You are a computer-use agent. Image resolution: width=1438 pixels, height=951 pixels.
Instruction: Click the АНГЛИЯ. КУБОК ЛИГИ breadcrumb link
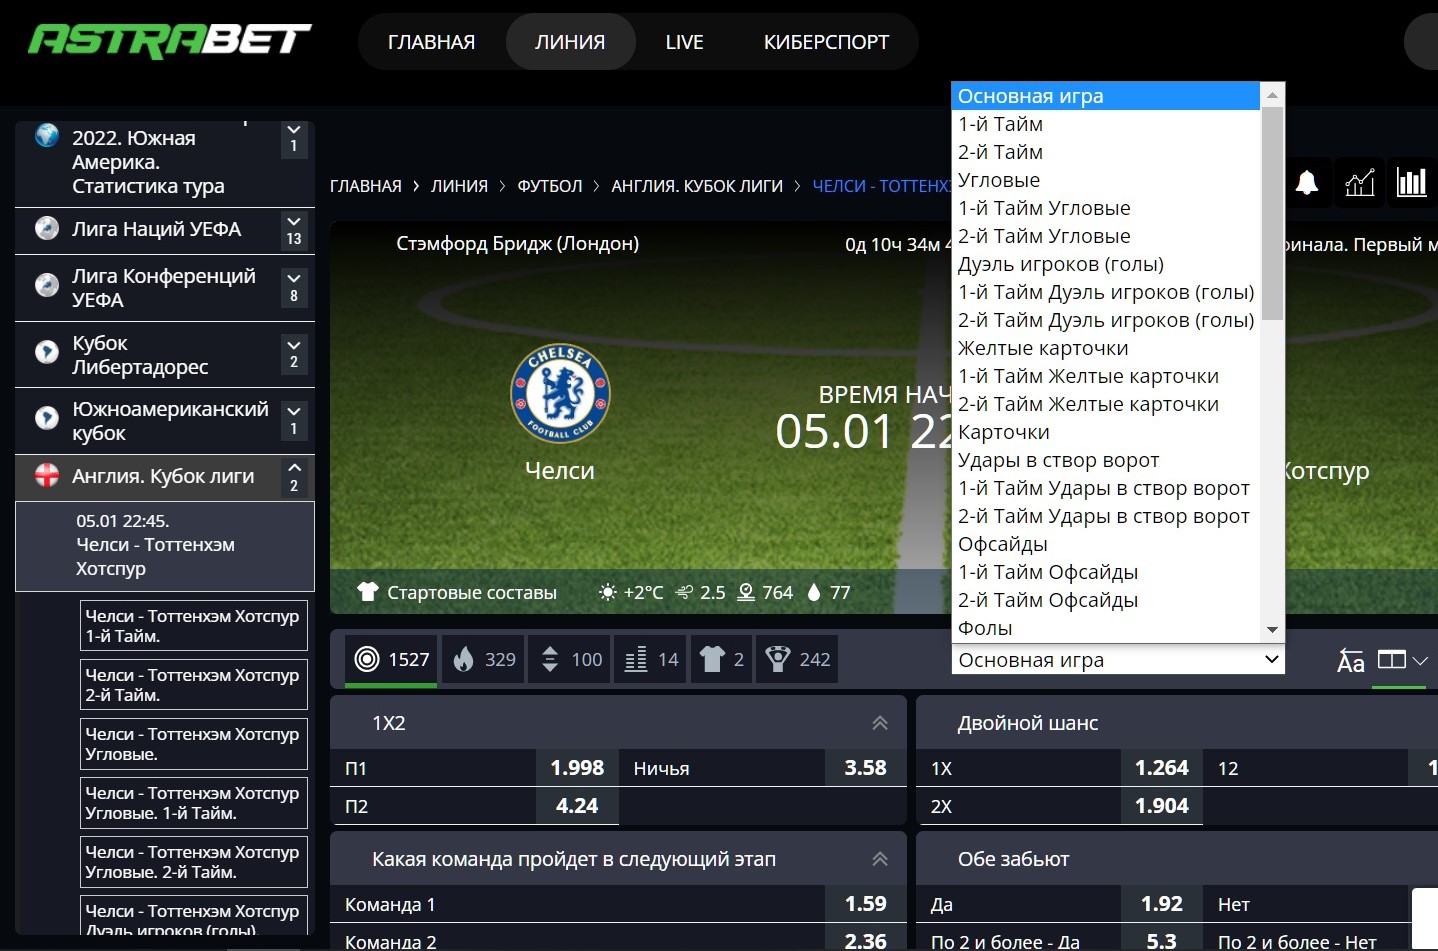pos(697,186)
